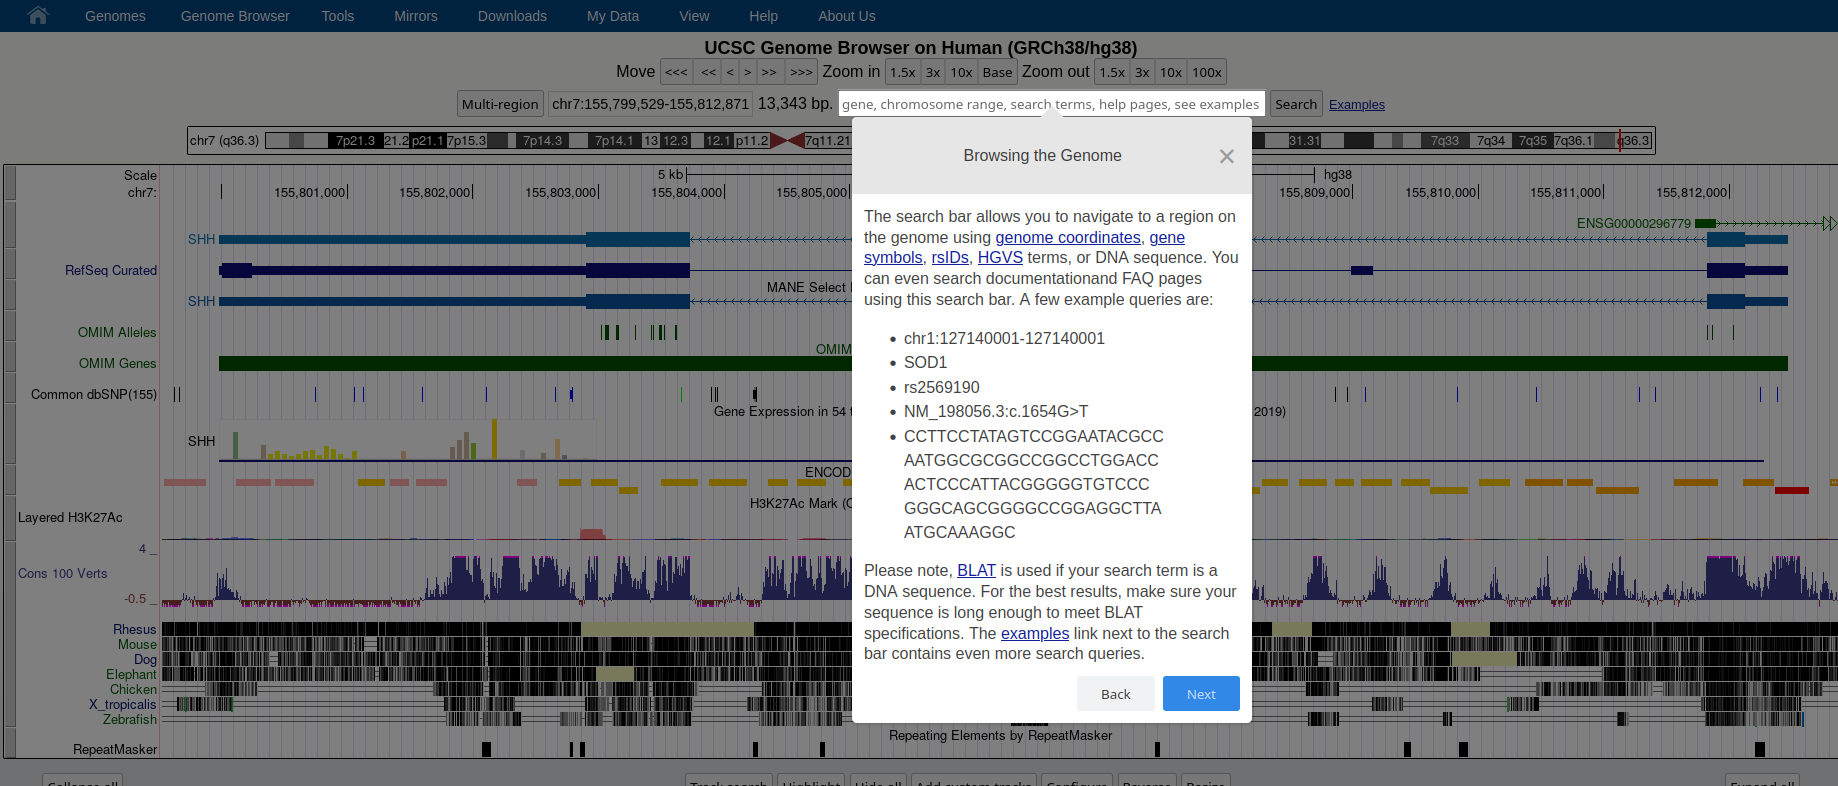1838x786 pixels.
Task: Open the Downloads menu
Action: 512,16
